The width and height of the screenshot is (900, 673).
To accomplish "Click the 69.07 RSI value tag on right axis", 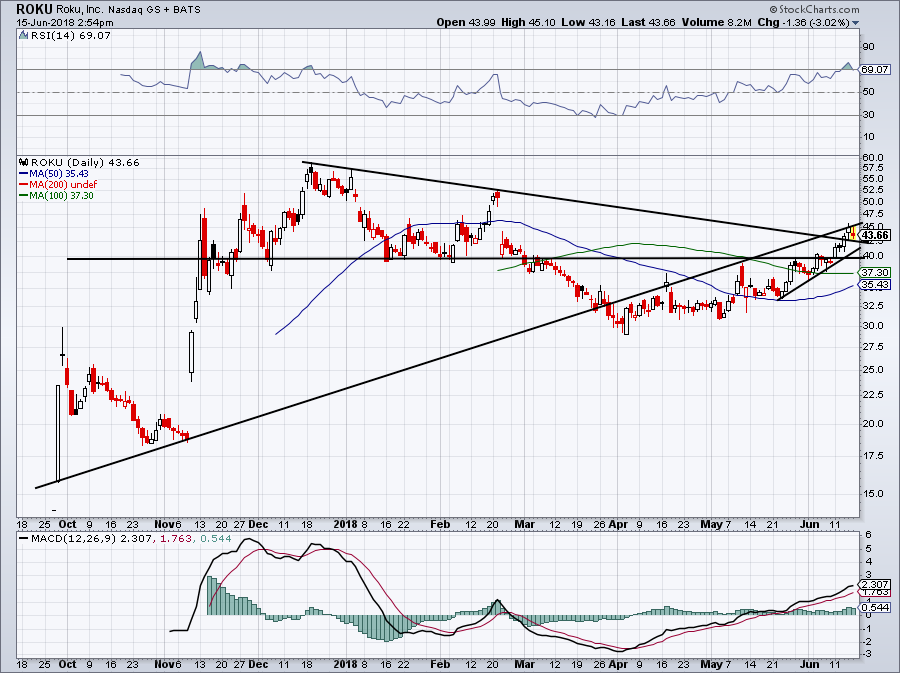I will pos(875,69).
